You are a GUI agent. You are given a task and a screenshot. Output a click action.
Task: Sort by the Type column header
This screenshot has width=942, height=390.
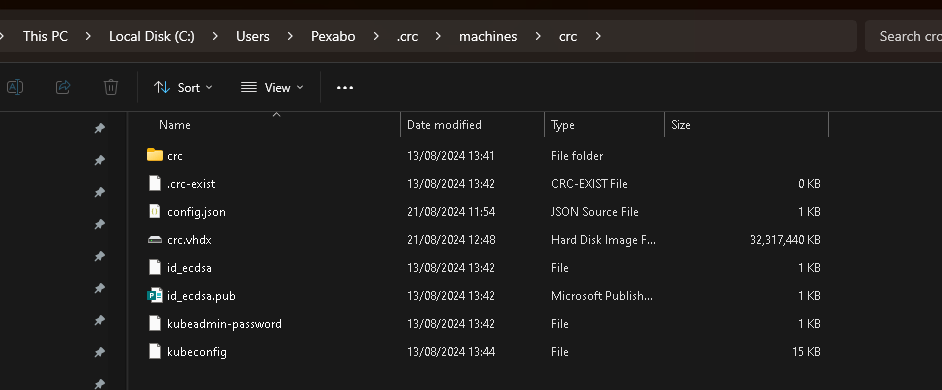pyautogui.click(x=562, y=125)
